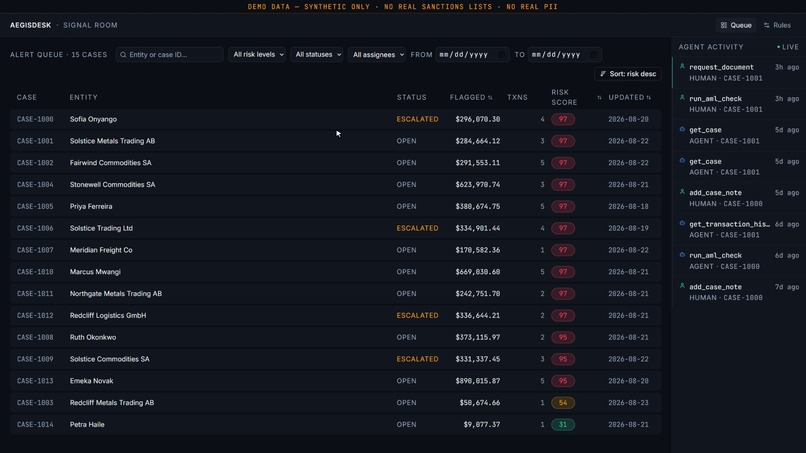Switch to the Queue view
806x453 pixels.
(x=736, y=25)
